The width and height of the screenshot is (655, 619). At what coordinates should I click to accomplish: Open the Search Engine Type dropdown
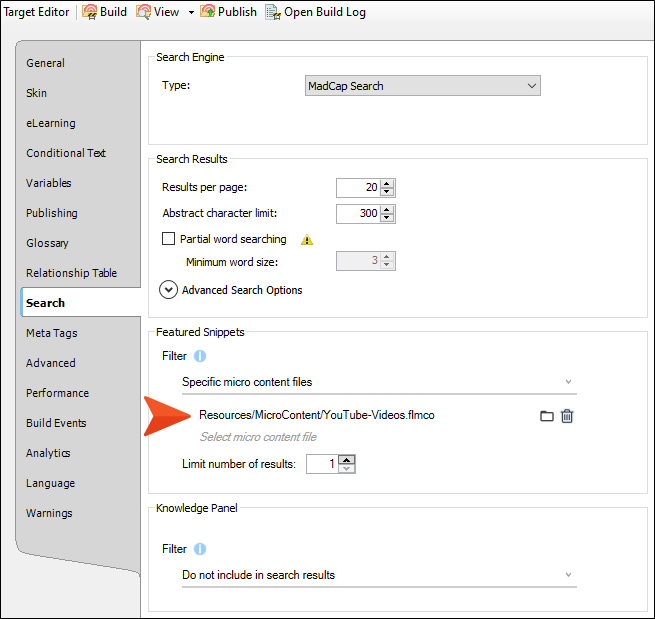click(x=422, y=86)
